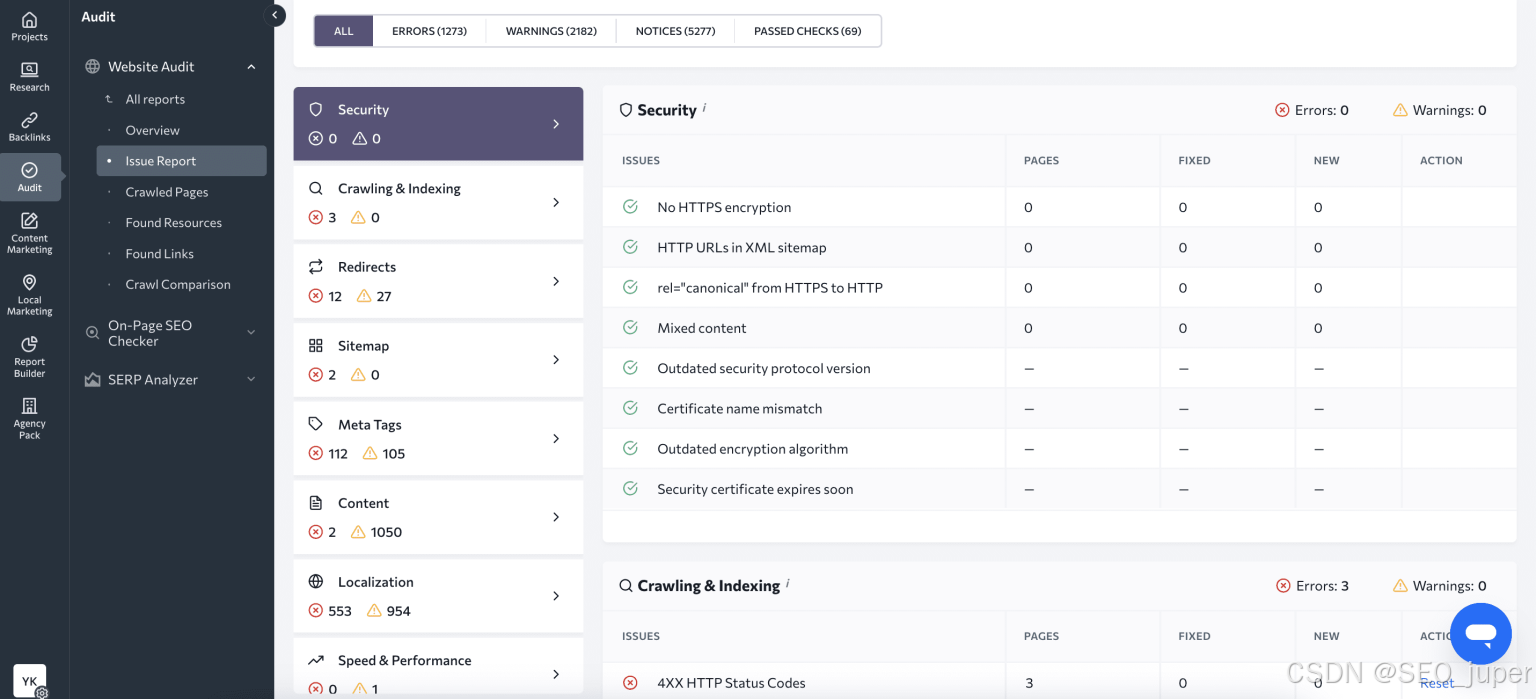The image size is (1536, 699).
Task: Click the red error icon for 4XX HTTP Status Codes
Action: (630, 683)
